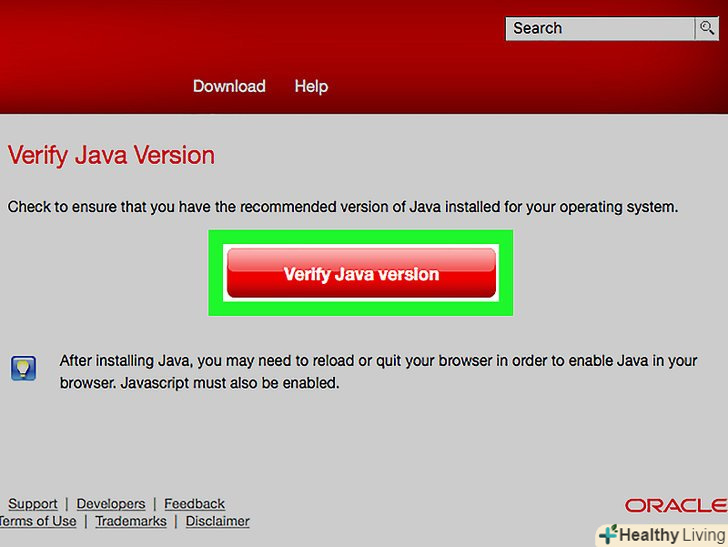Open the Help menu
728x547 pixels.
tap(311, 86)
